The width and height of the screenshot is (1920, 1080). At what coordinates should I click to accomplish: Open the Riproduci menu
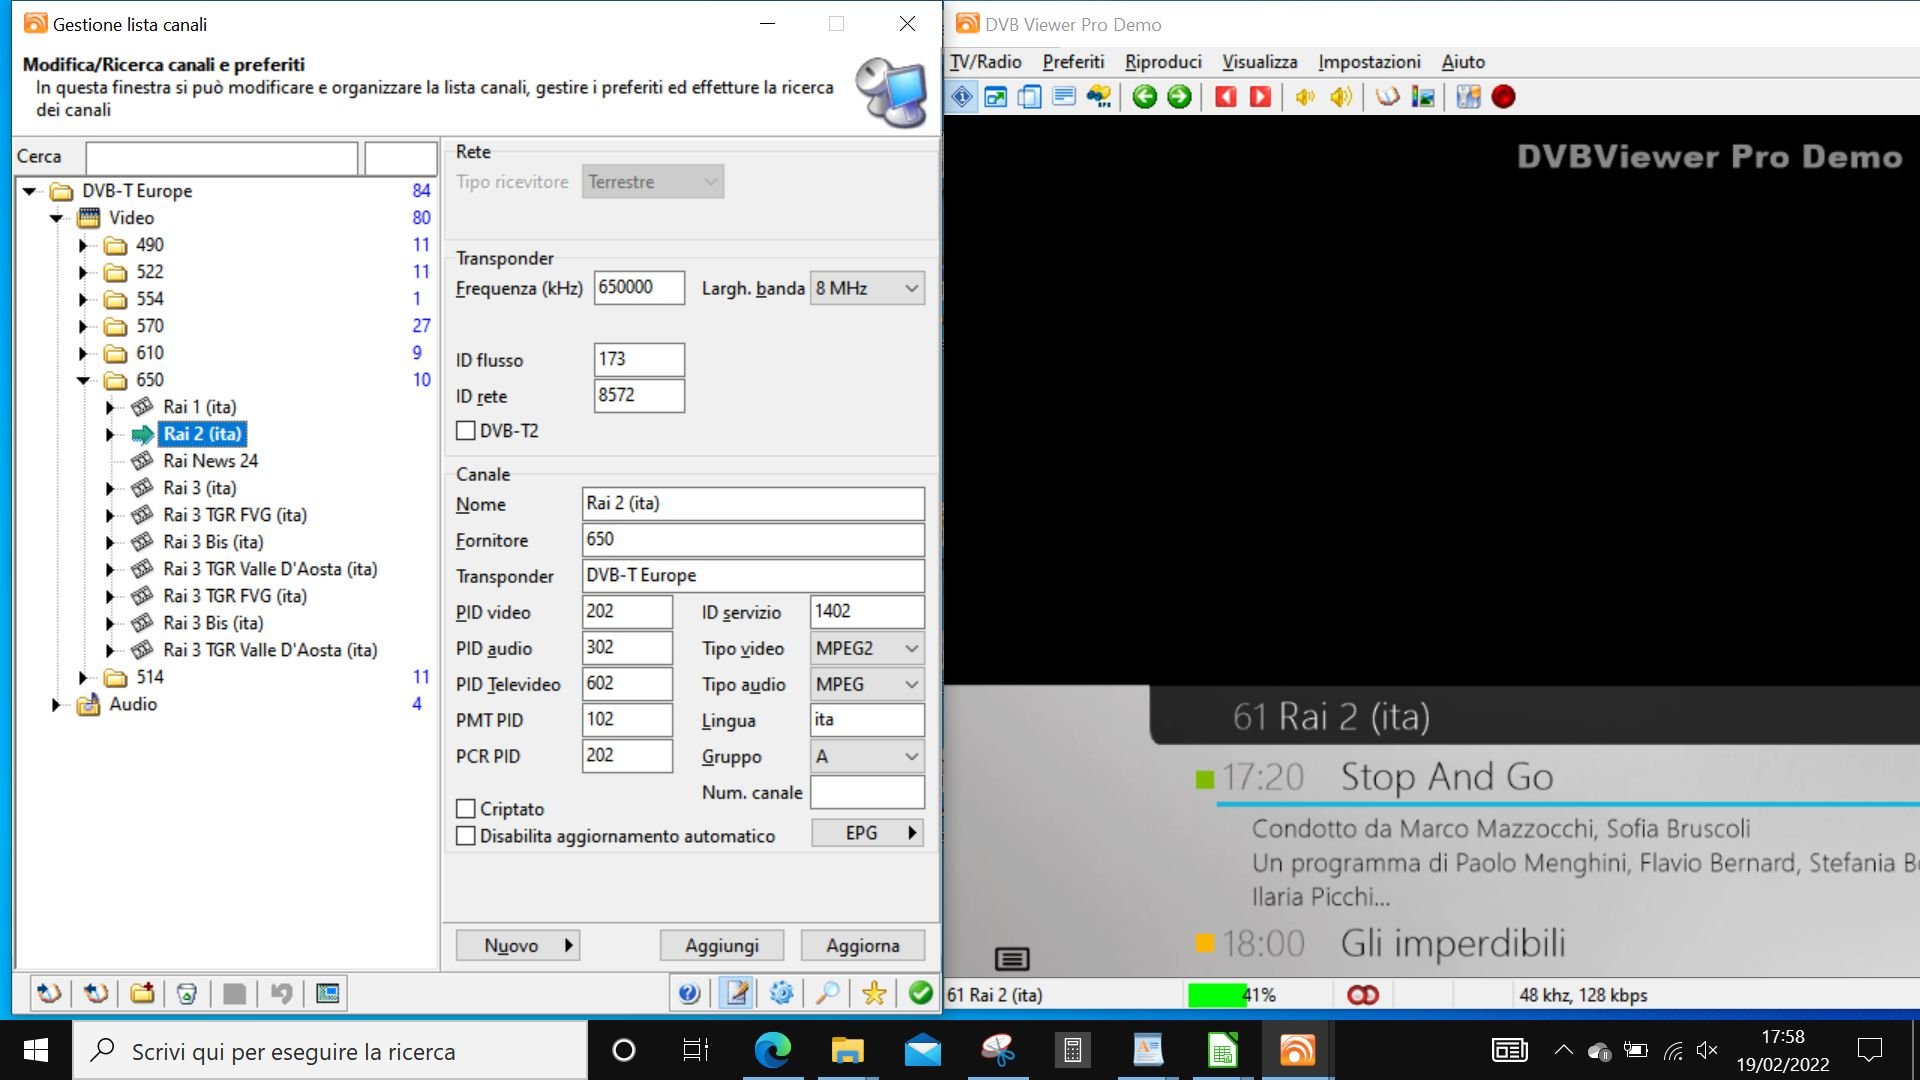tap(1163, 62)
